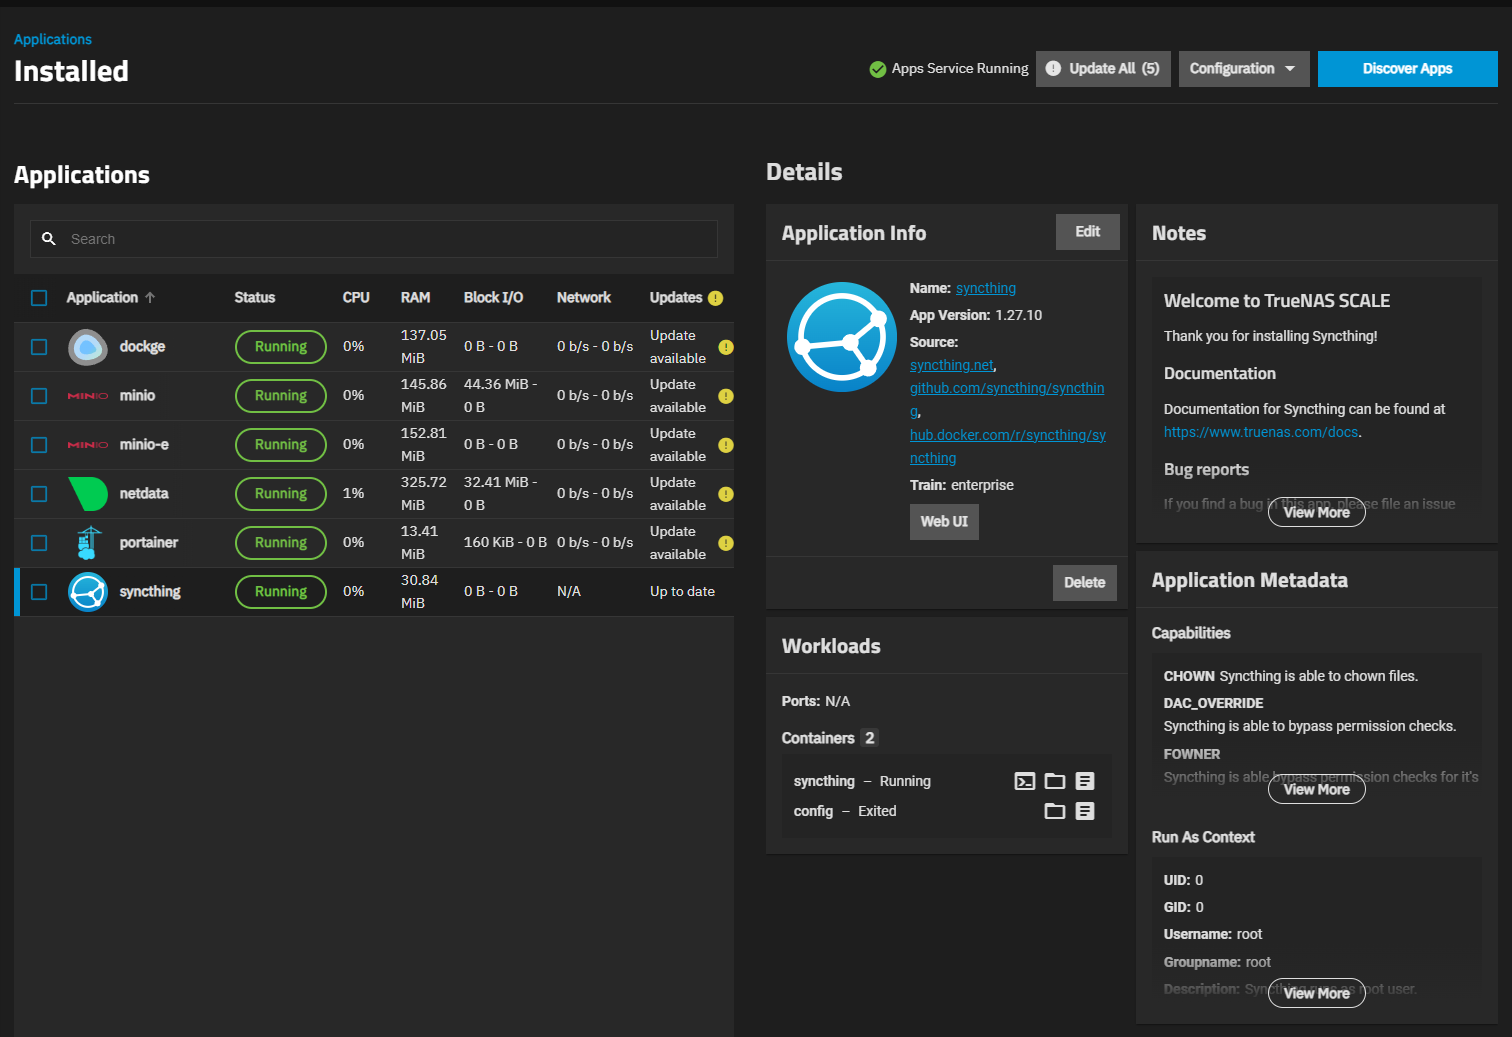The height and width of the screenshot is (1037, 1512).
Task: Tick the checkbox for dockge app
Action: click(x=39, y=347)
